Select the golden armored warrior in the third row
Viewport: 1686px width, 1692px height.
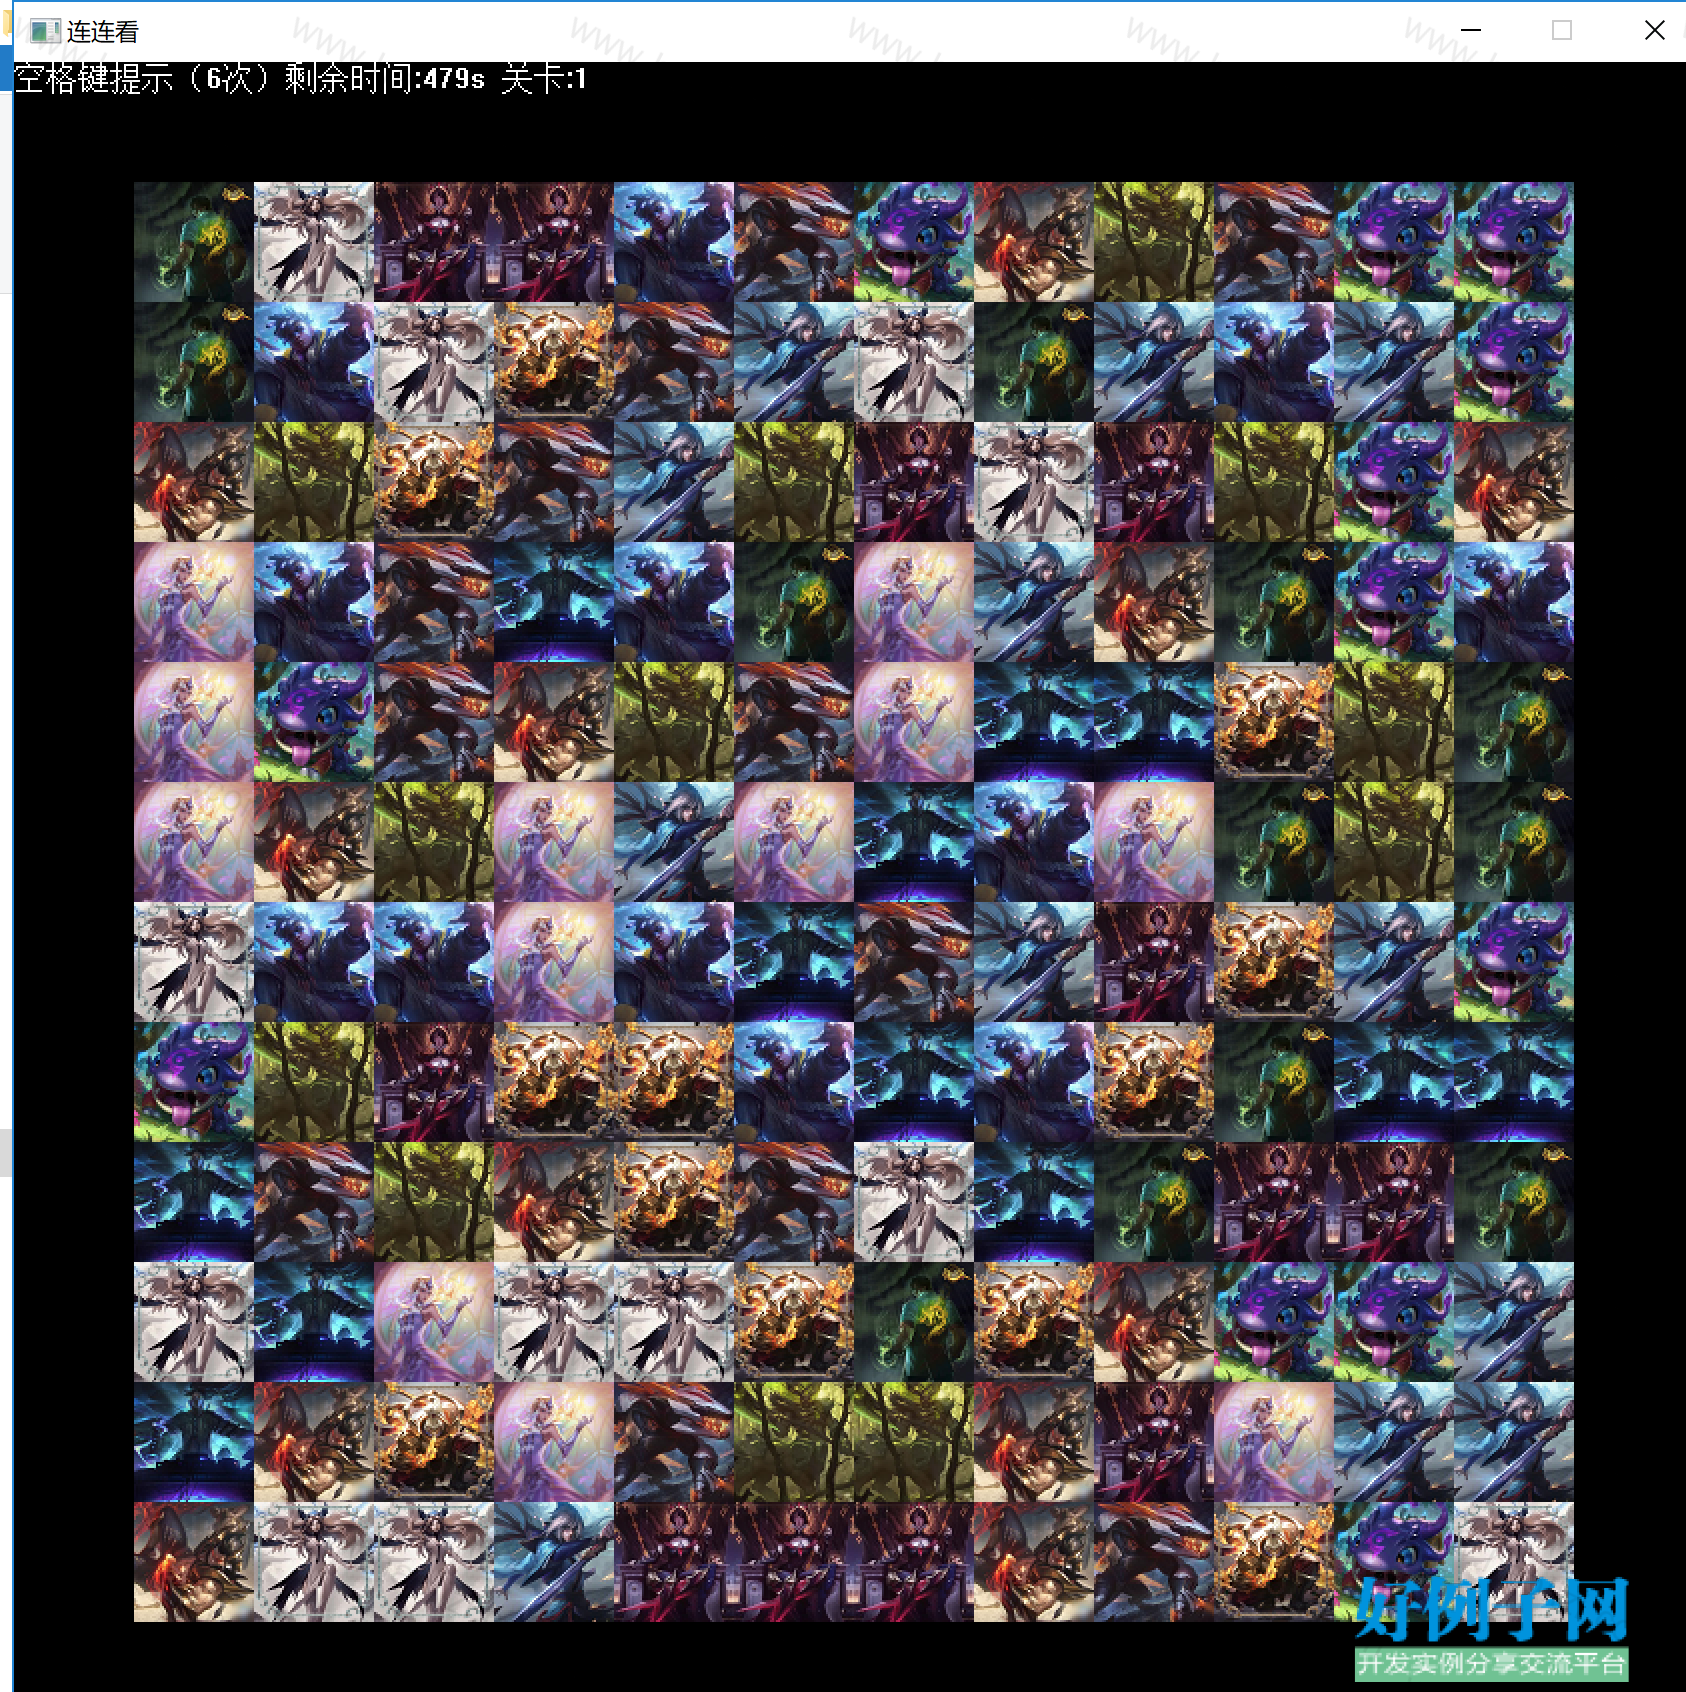(x=434, y=482)
